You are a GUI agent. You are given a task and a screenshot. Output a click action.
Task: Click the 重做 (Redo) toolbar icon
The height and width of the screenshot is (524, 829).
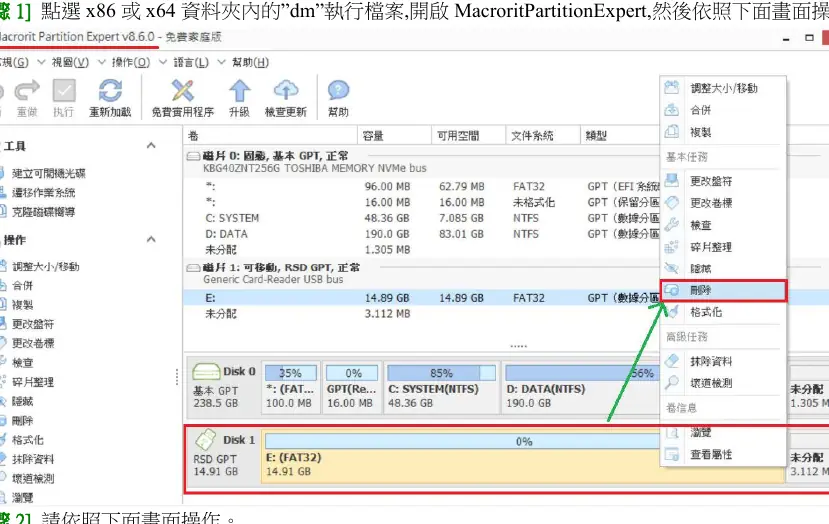[27, 91]
